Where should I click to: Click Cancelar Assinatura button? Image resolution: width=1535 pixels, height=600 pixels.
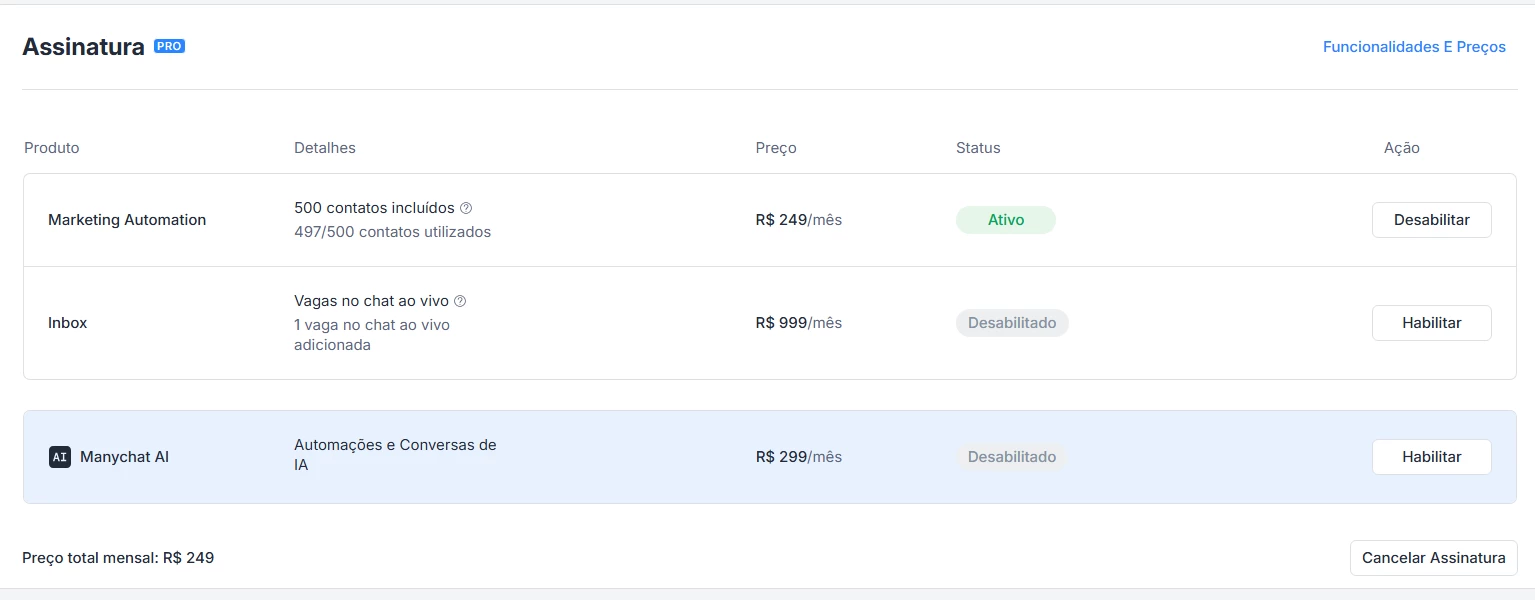[1433, 558]
